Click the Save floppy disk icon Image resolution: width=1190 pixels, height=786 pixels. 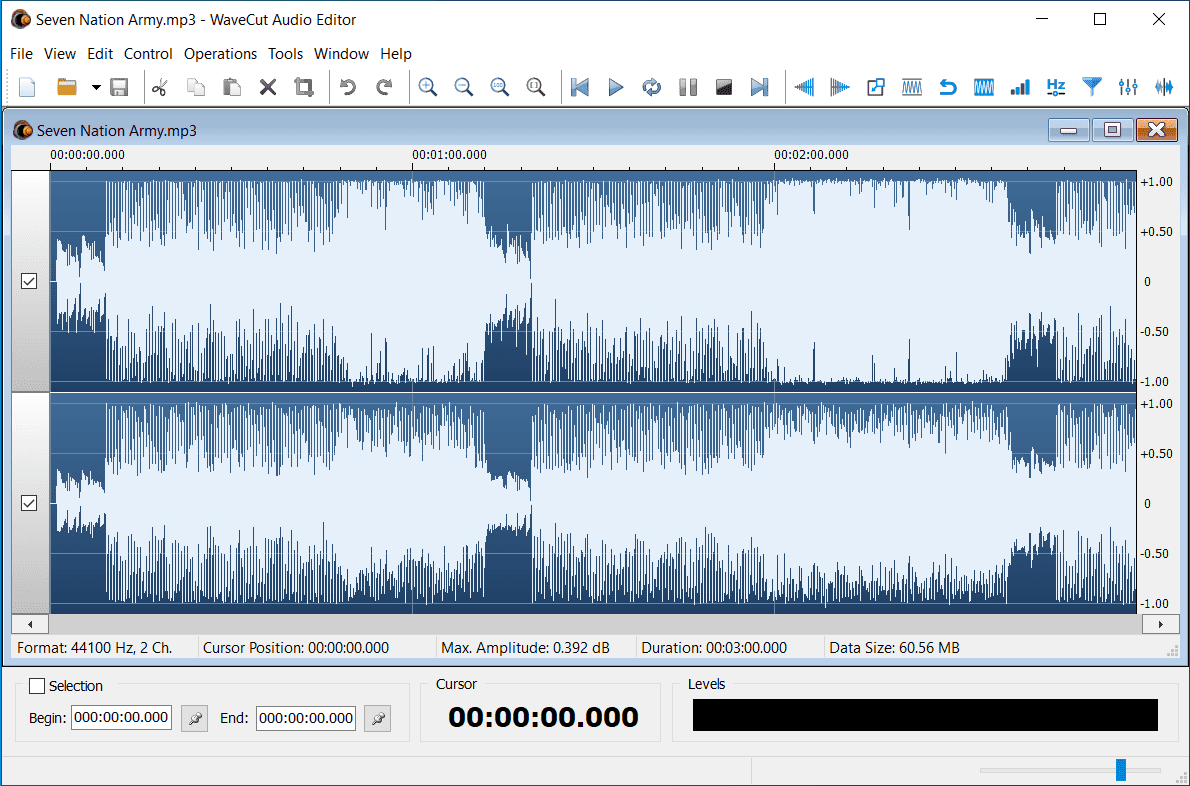point(119,87)
